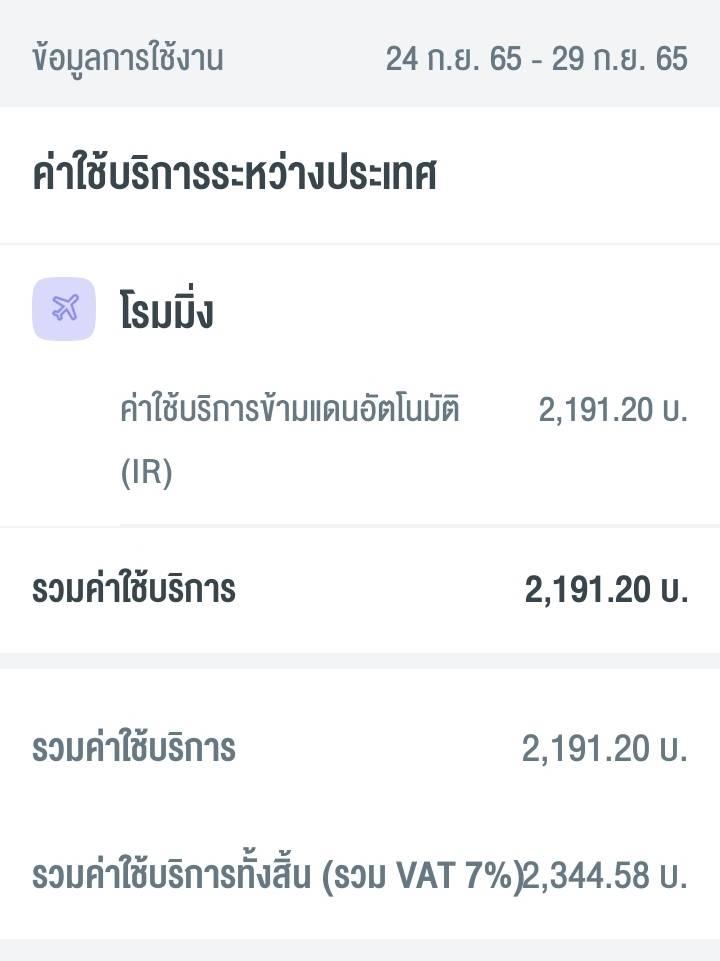Tap the บ. currency unit after 2,344.58

(x=674, y=875)
